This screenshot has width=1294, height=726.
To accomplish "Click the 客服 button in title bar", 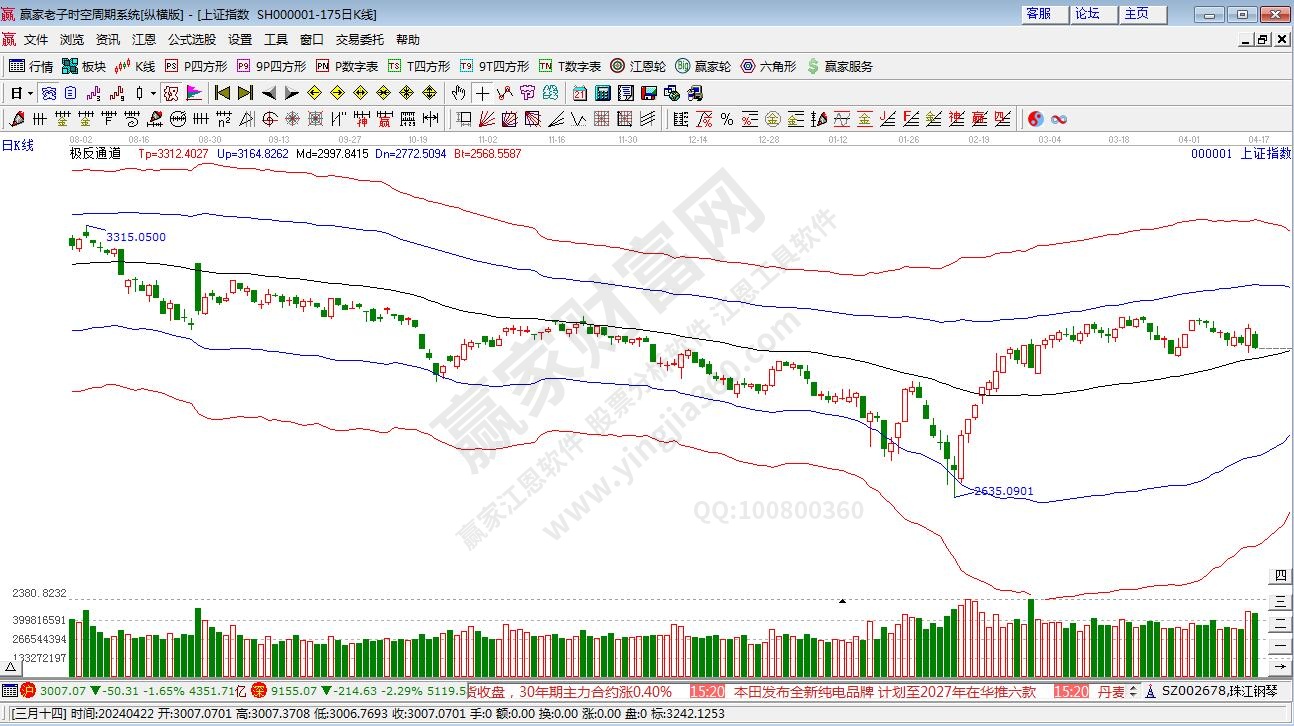I will [x=1039, y=14].
